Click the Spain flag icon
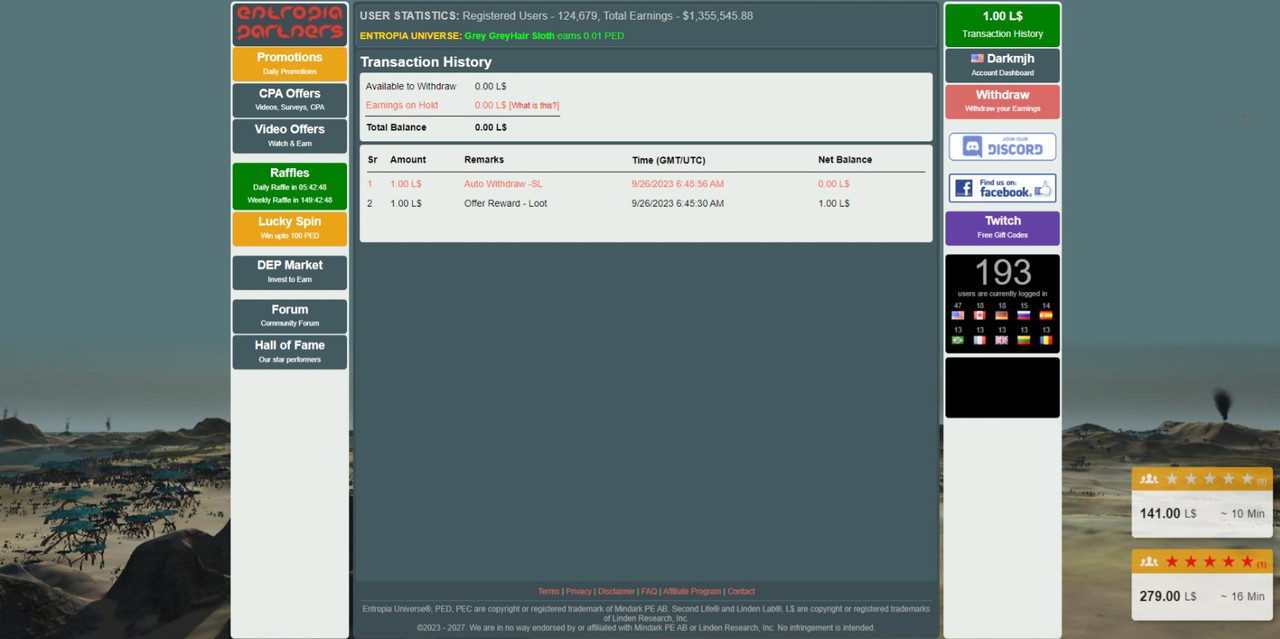The image size is (1280, 639). (1046, 315)
